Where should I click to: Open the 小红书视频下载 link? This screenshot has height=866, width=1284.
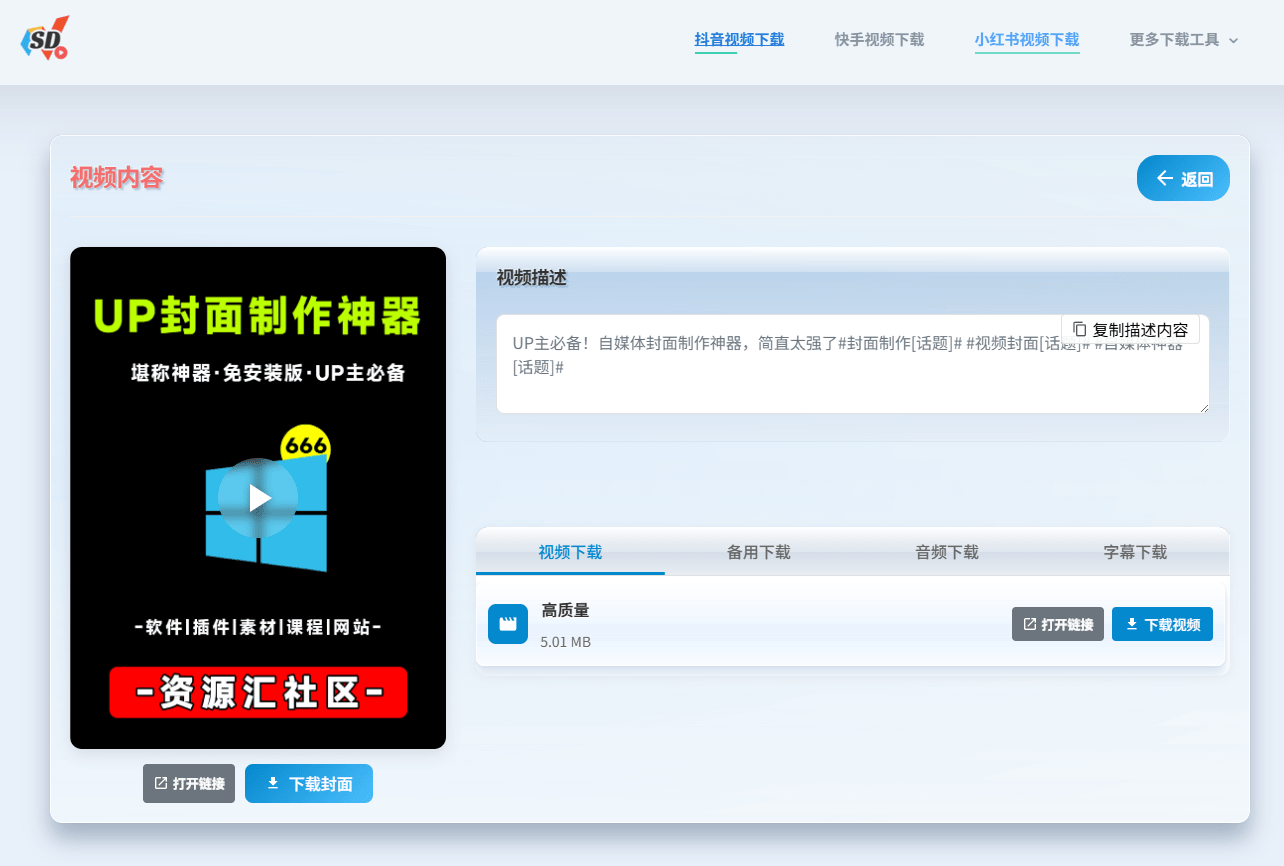click(x=1027, y=39)
